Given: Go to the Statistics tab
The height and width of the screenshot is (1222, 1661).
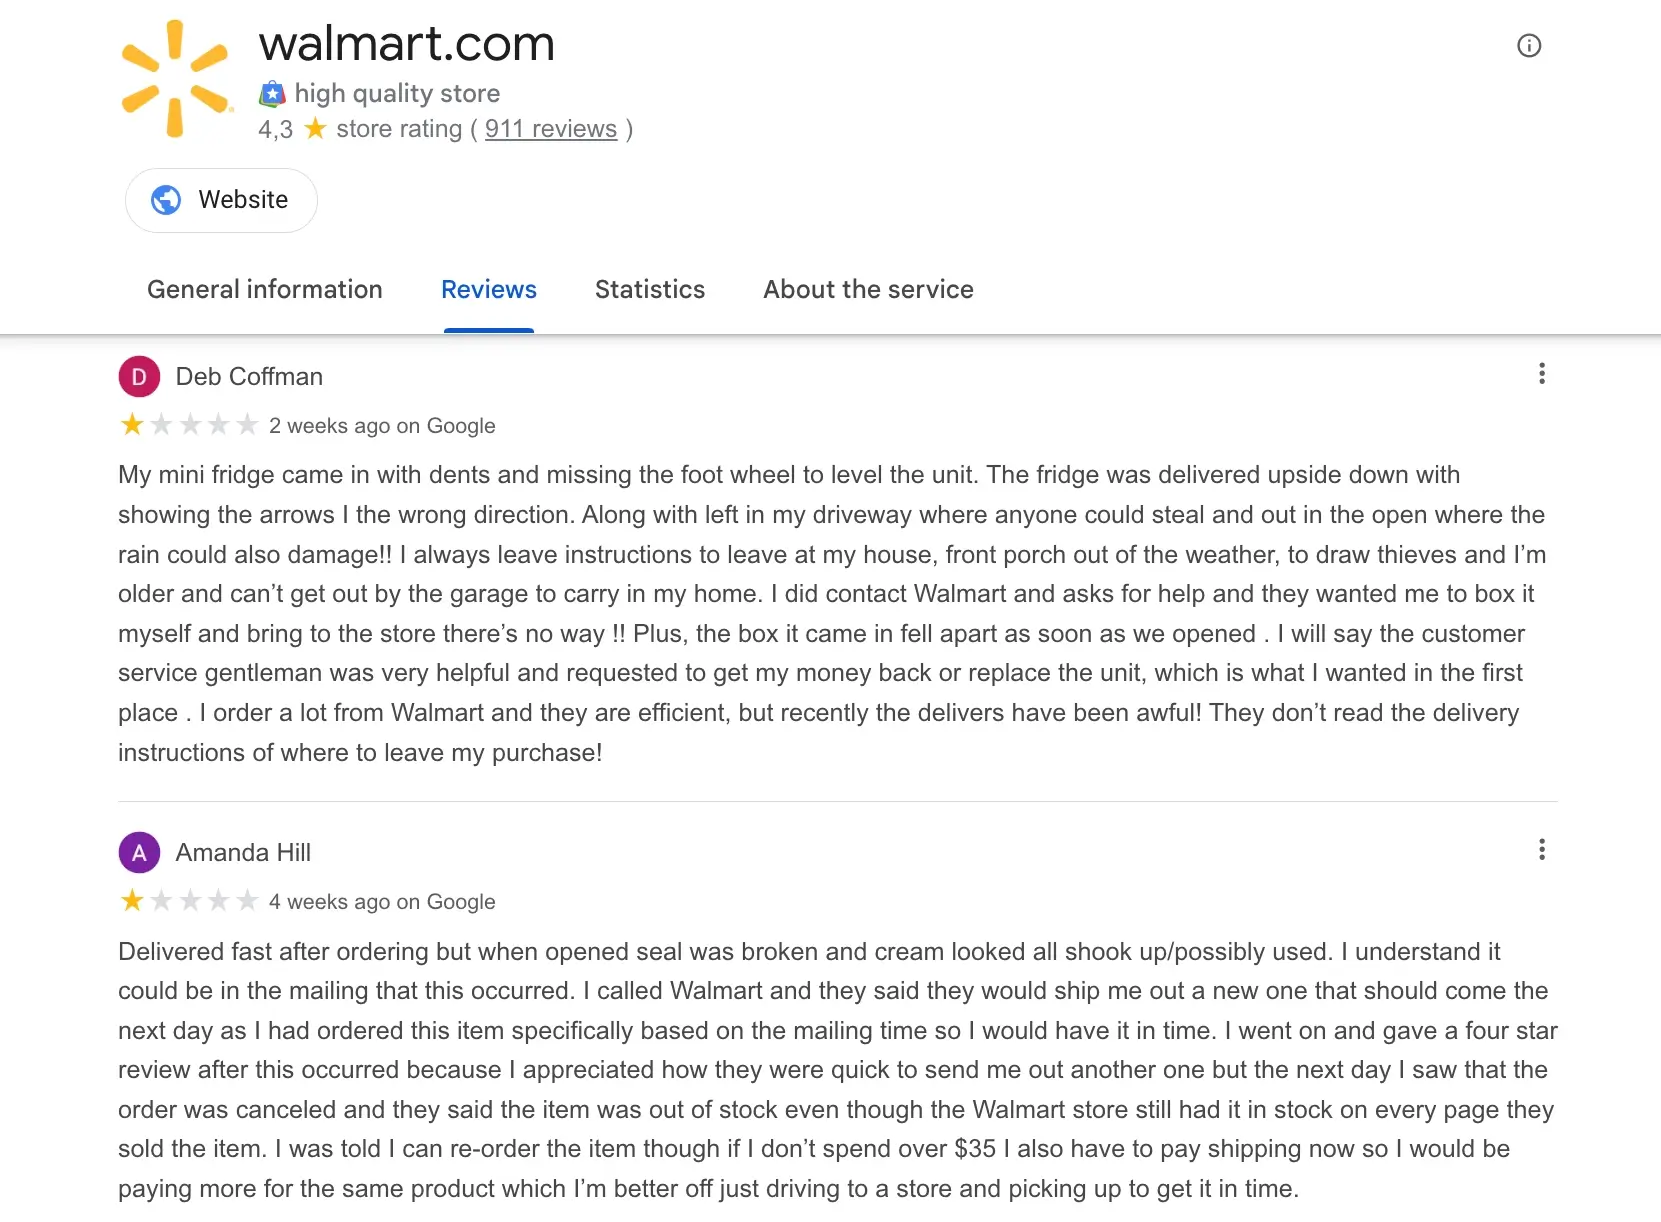Looking at the screenshot, I should click(650, 290).
